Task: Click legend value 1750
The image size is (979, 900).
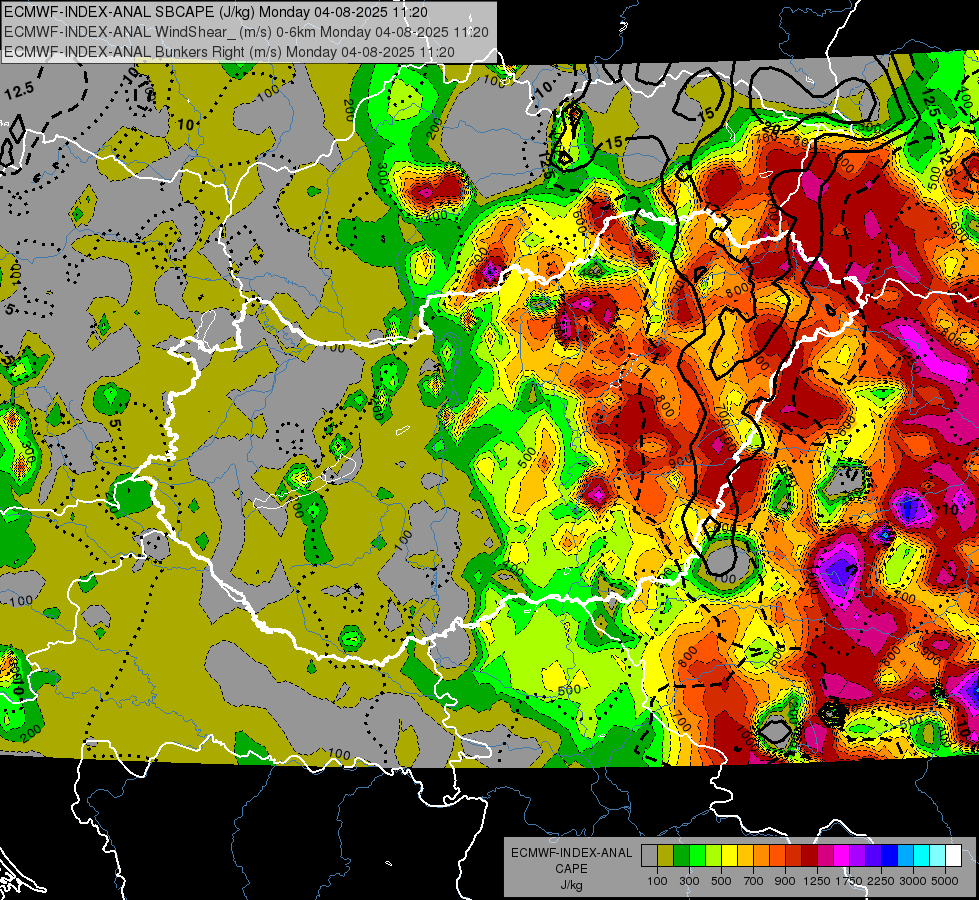Action: 849,881
